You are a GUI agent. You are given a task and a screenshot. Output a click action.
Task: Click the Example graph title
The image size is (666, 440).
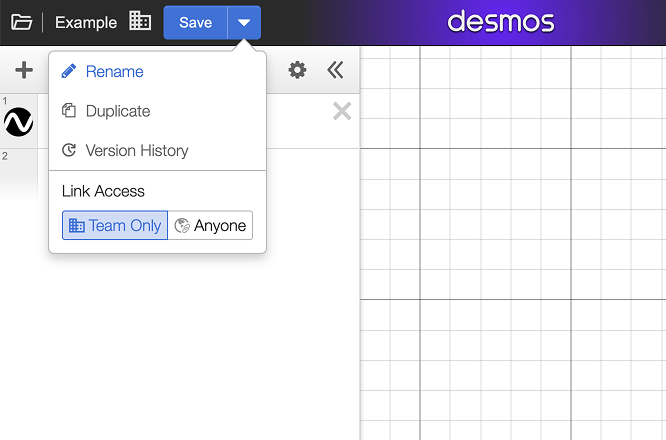click(x=86, y=23)
